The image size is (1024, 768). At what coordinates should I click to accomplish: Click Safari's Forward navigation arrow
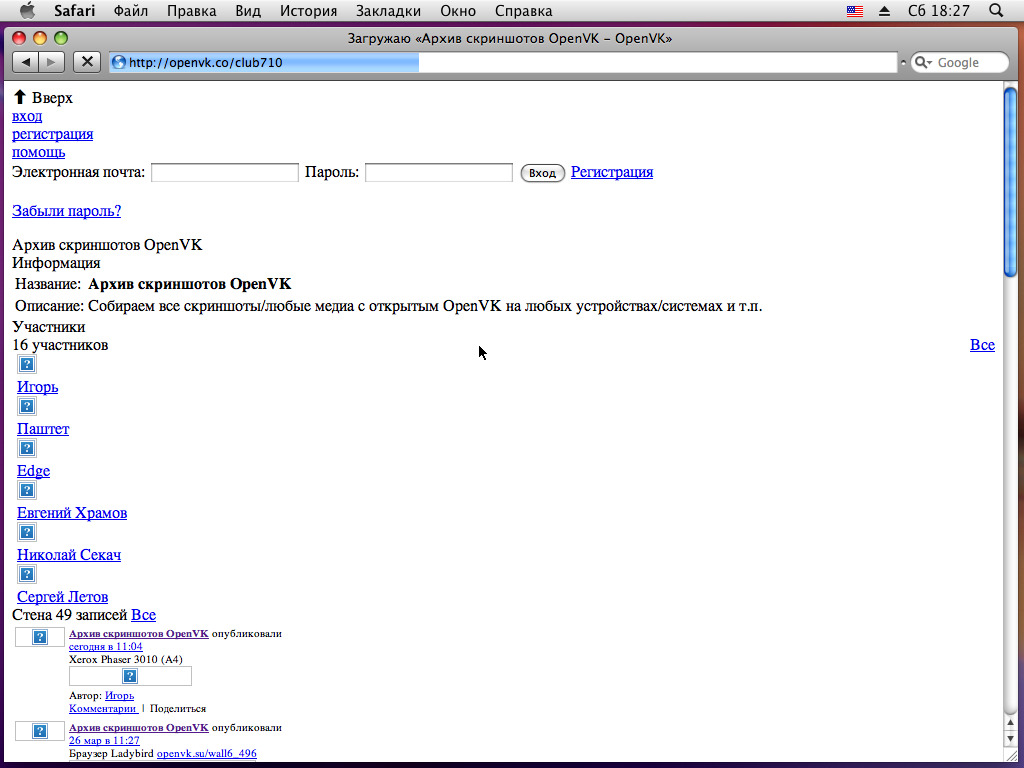point(52,62)
